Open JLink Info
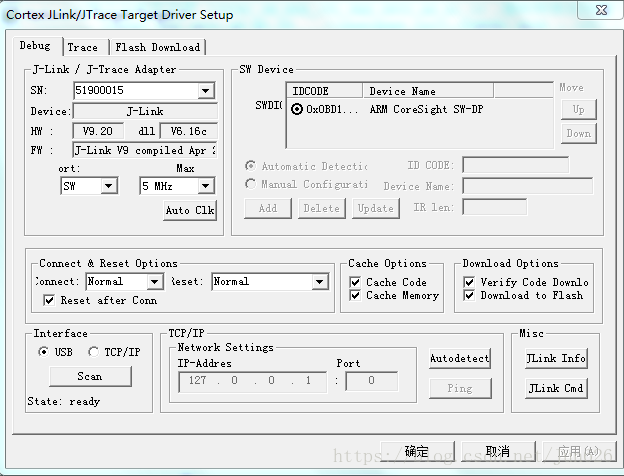The height and width of the screenshot is (476, 624). (x=556, y=359)
